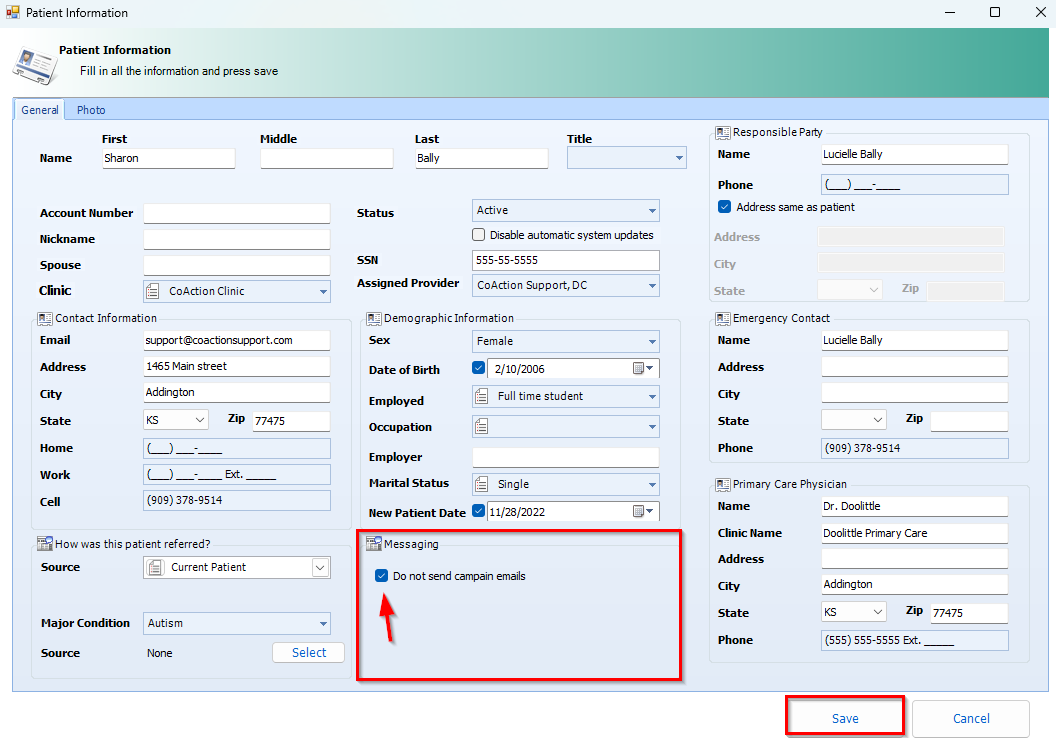Switch to the Photo tab
The image size is (1056, 738).
(91, 110)
